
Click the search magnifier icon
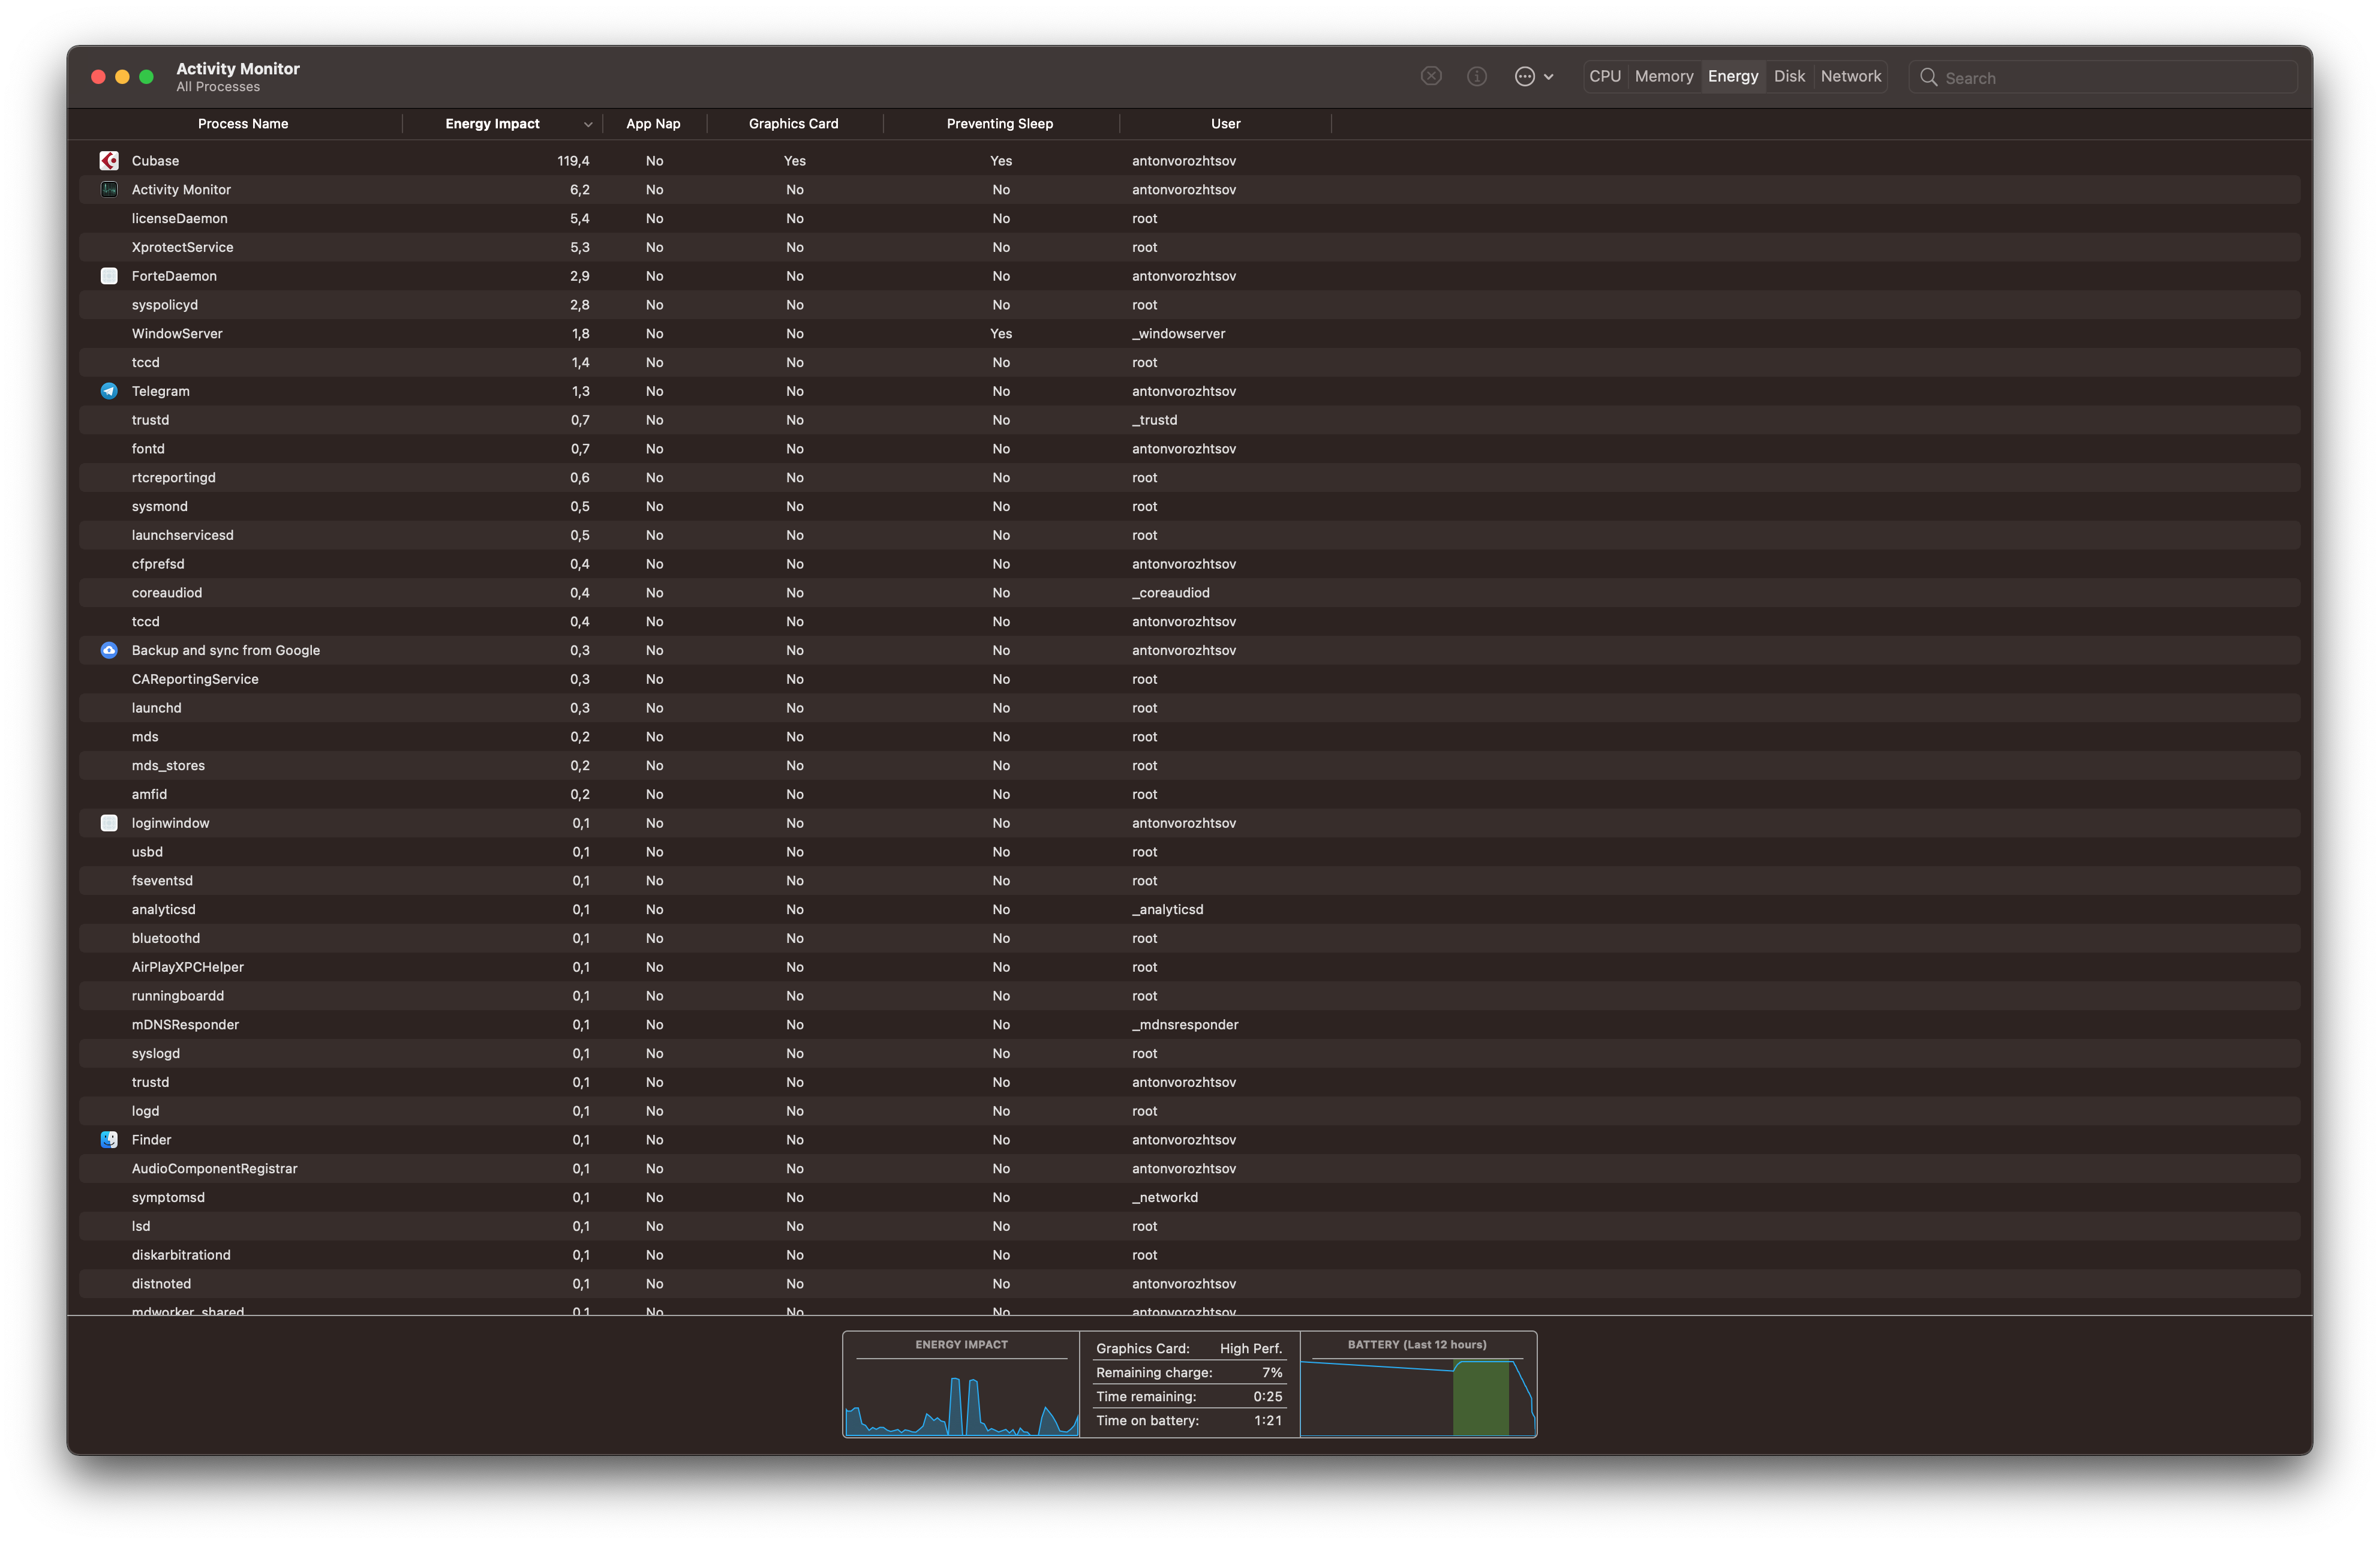coord(1929,77)
